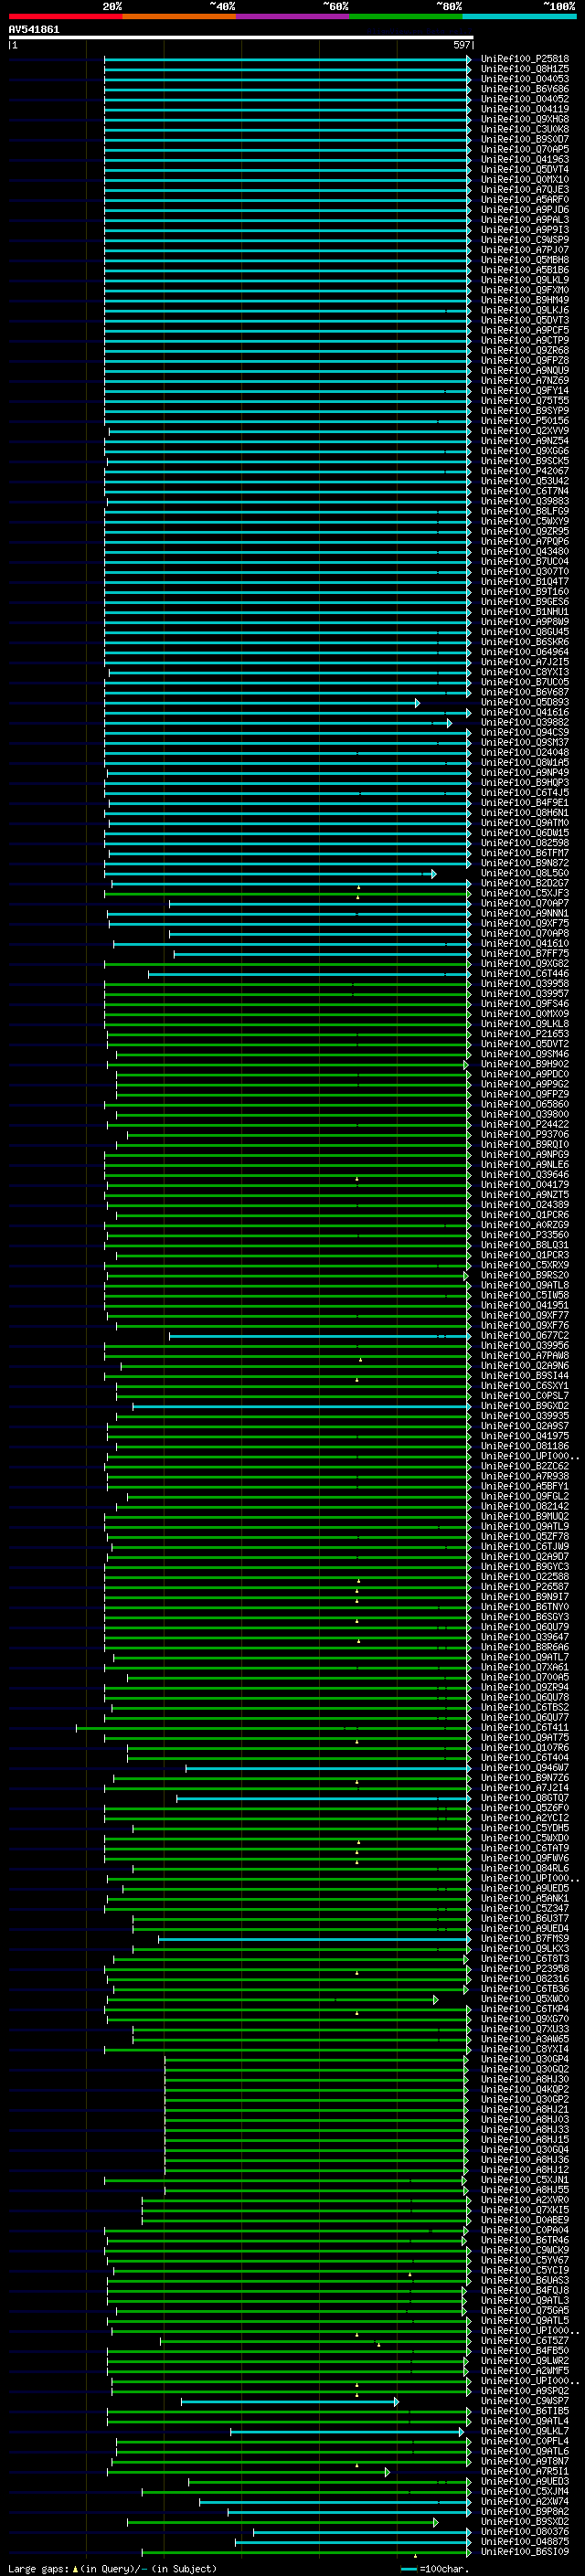
Task: Open hit UniRef100_O04119
Action: 525,109
